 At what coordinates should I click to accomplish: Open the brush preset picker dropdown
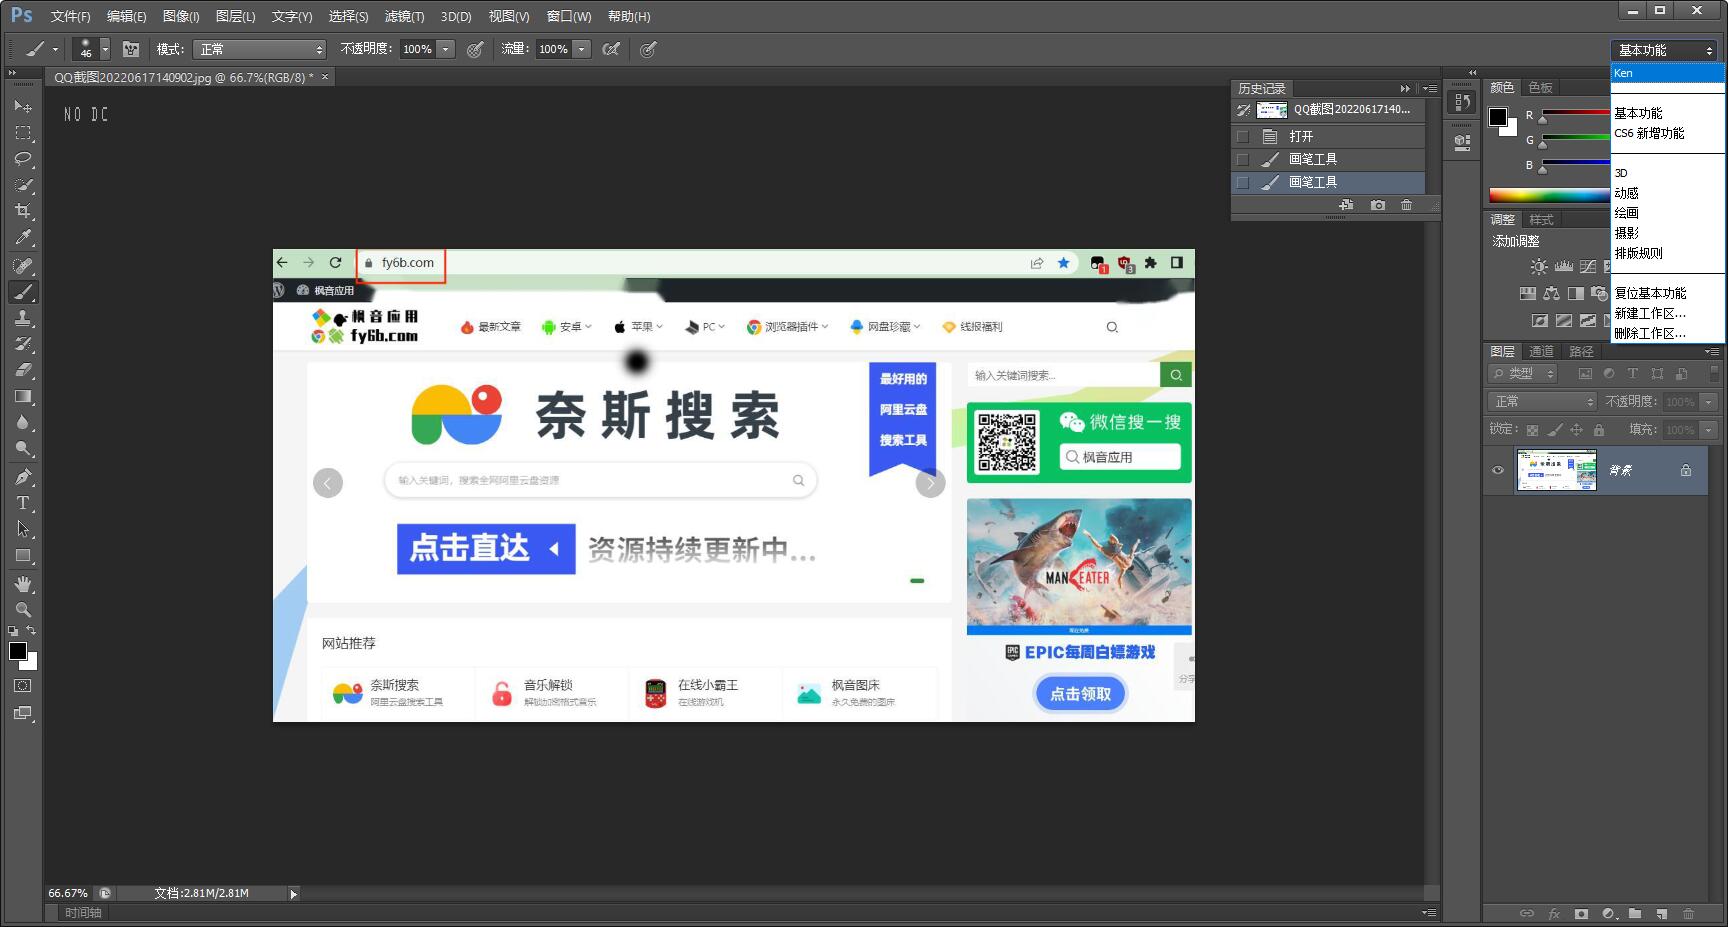tap(104, 49)
